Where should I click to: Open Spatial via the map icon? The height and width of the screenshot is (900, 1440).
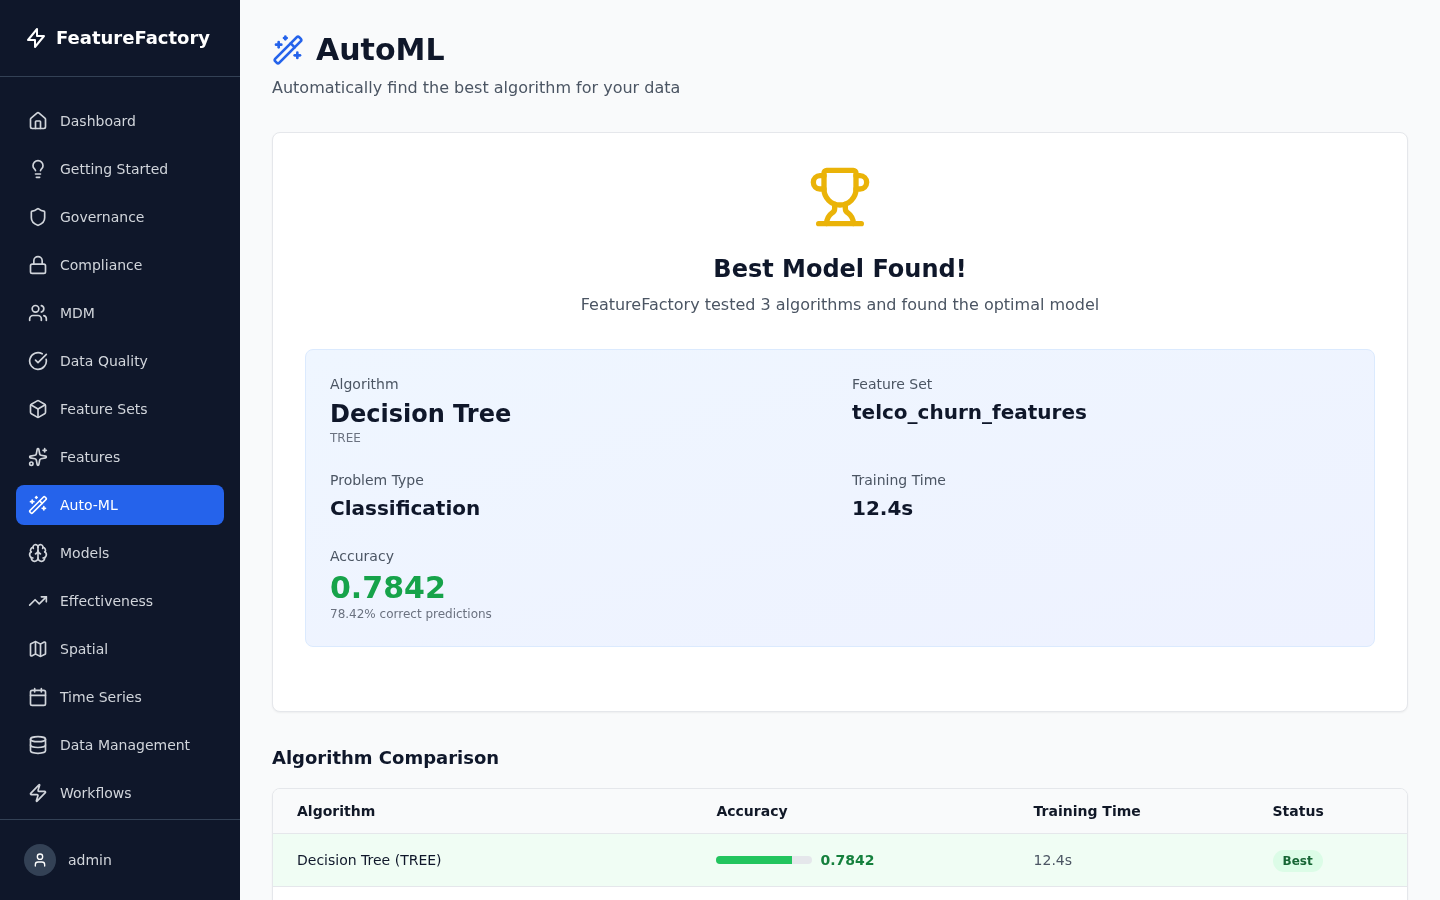pos(38,649)
